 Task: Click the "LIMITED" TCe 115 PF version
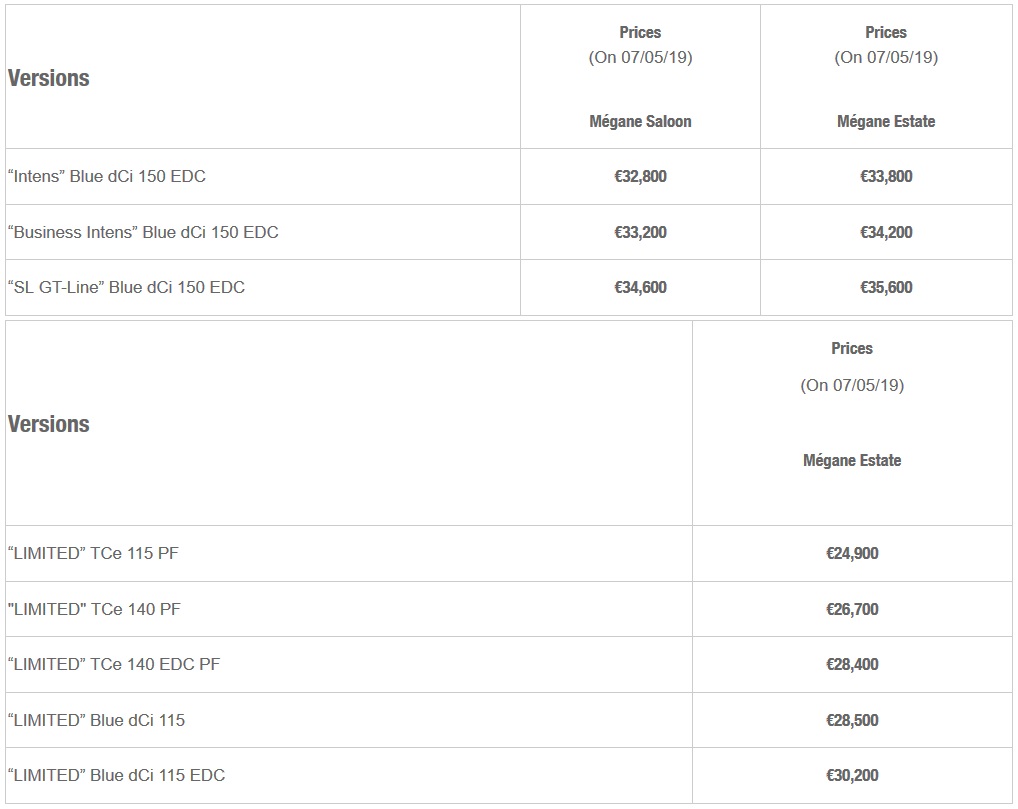[93, 553]
